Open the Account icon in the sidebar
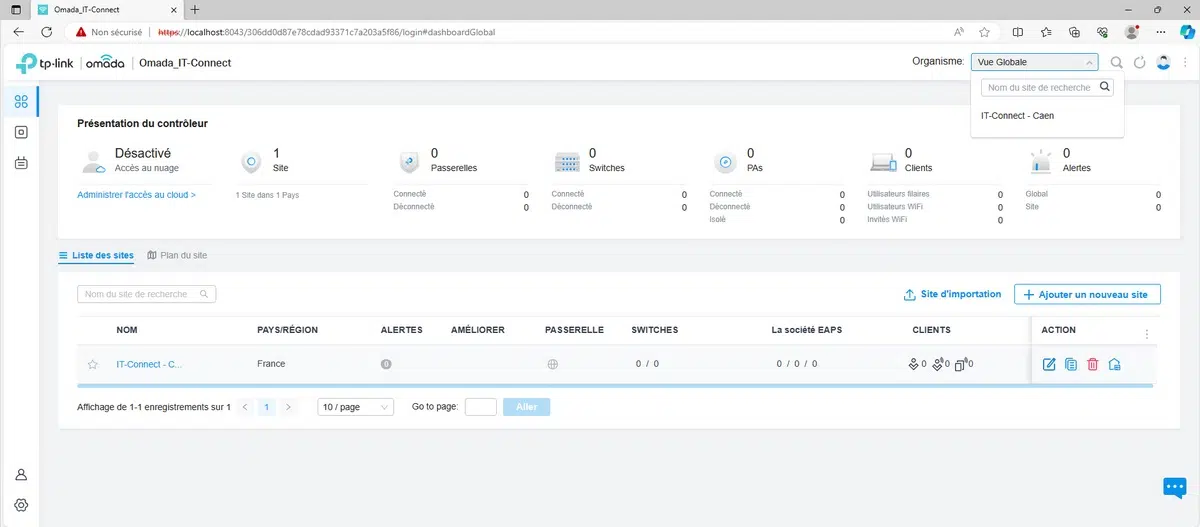Image resolution: width=1200 pixels, height=527 pixels. 21,474
